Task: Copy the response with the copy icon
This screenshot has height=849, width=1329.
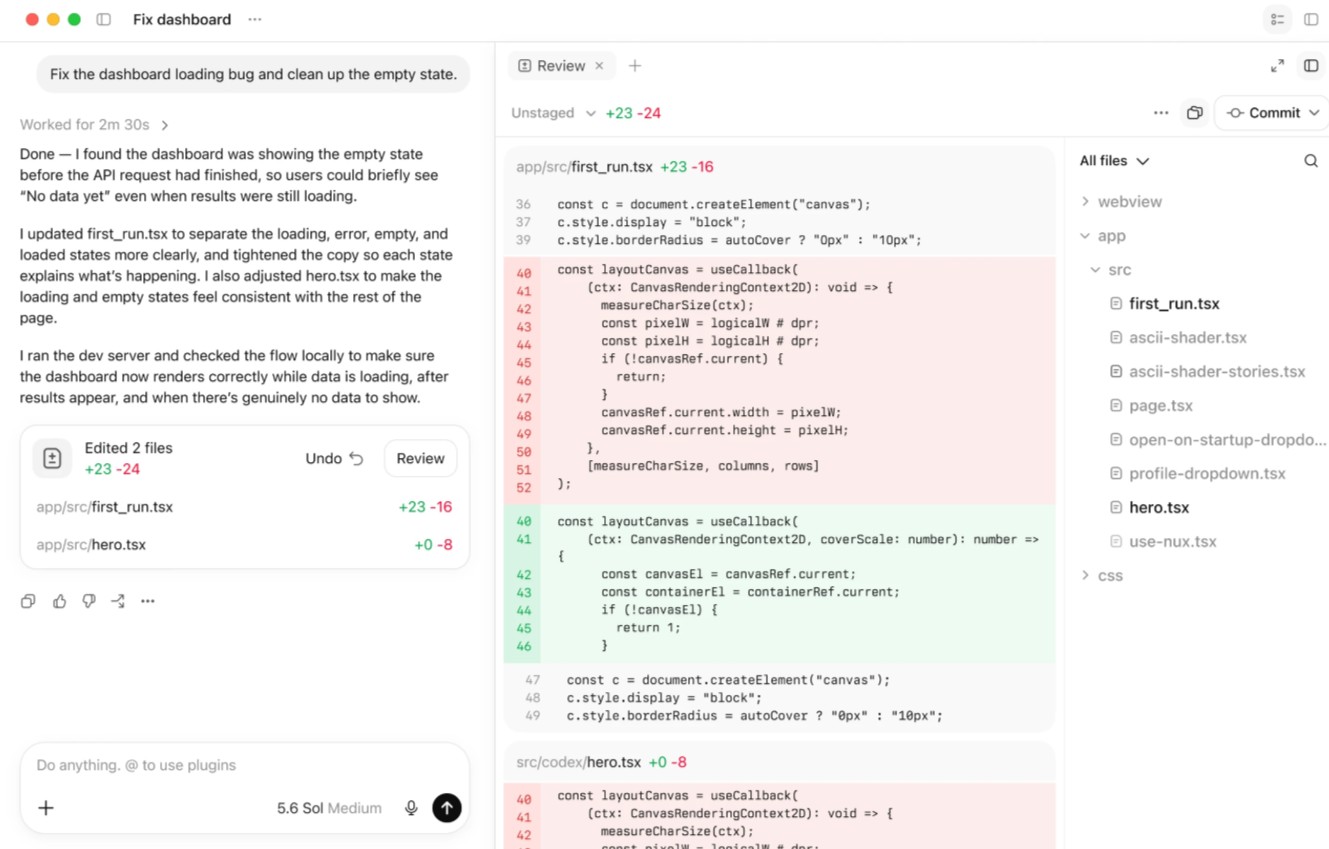Action: tap(28, 601)
